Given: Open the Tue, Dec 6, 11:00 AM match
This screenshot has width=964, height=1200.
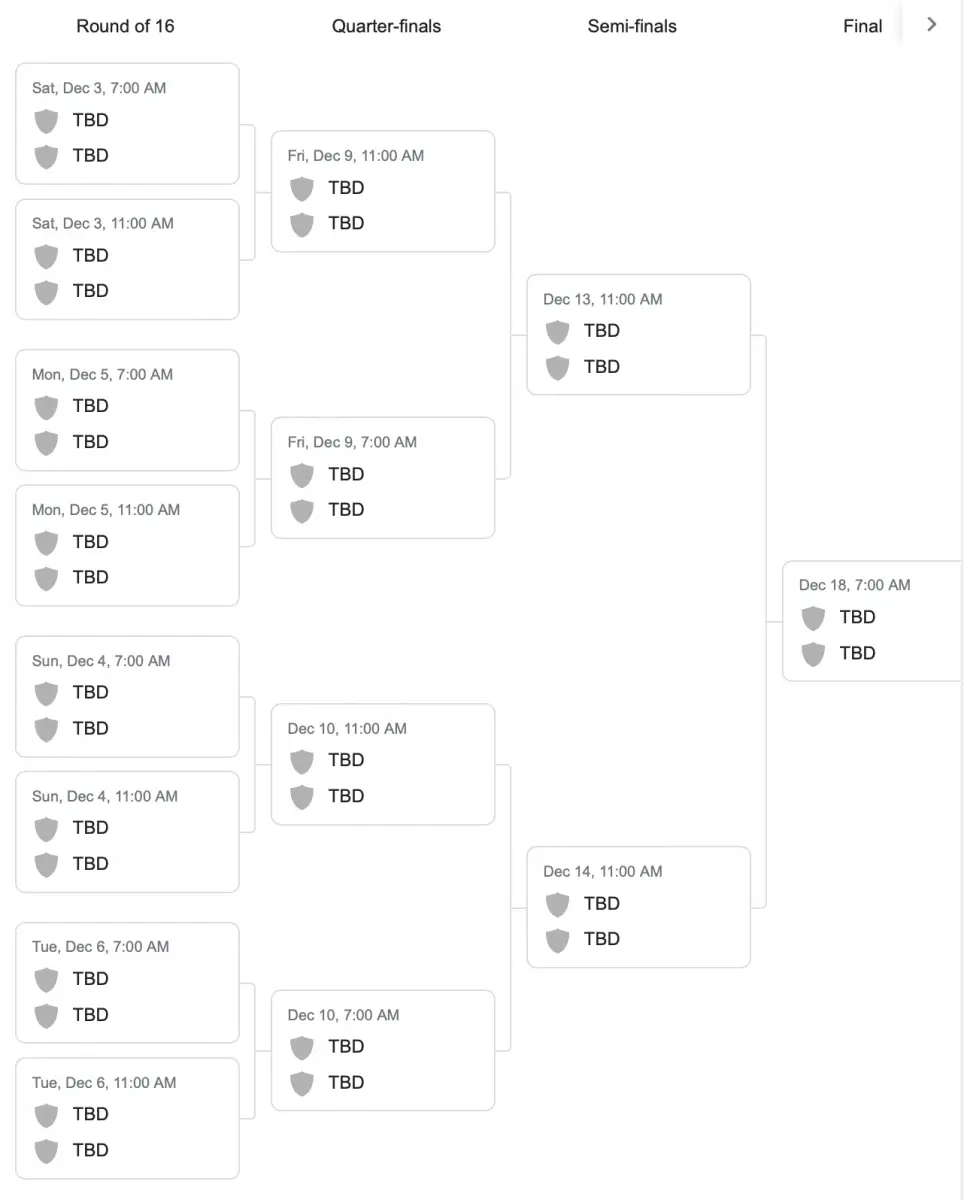Looking at the screenshot, I should pos(127,1118).
